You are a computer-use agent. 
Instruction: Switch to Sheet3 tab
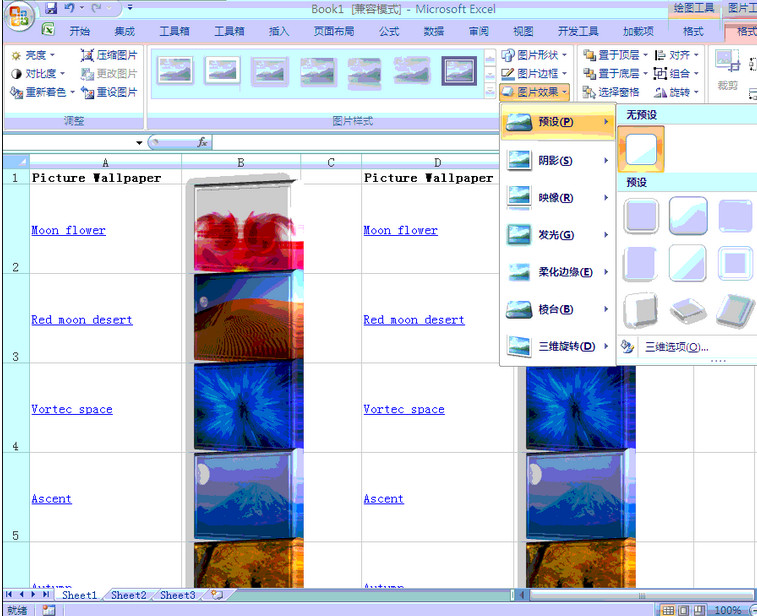click(x=177, y=595)
